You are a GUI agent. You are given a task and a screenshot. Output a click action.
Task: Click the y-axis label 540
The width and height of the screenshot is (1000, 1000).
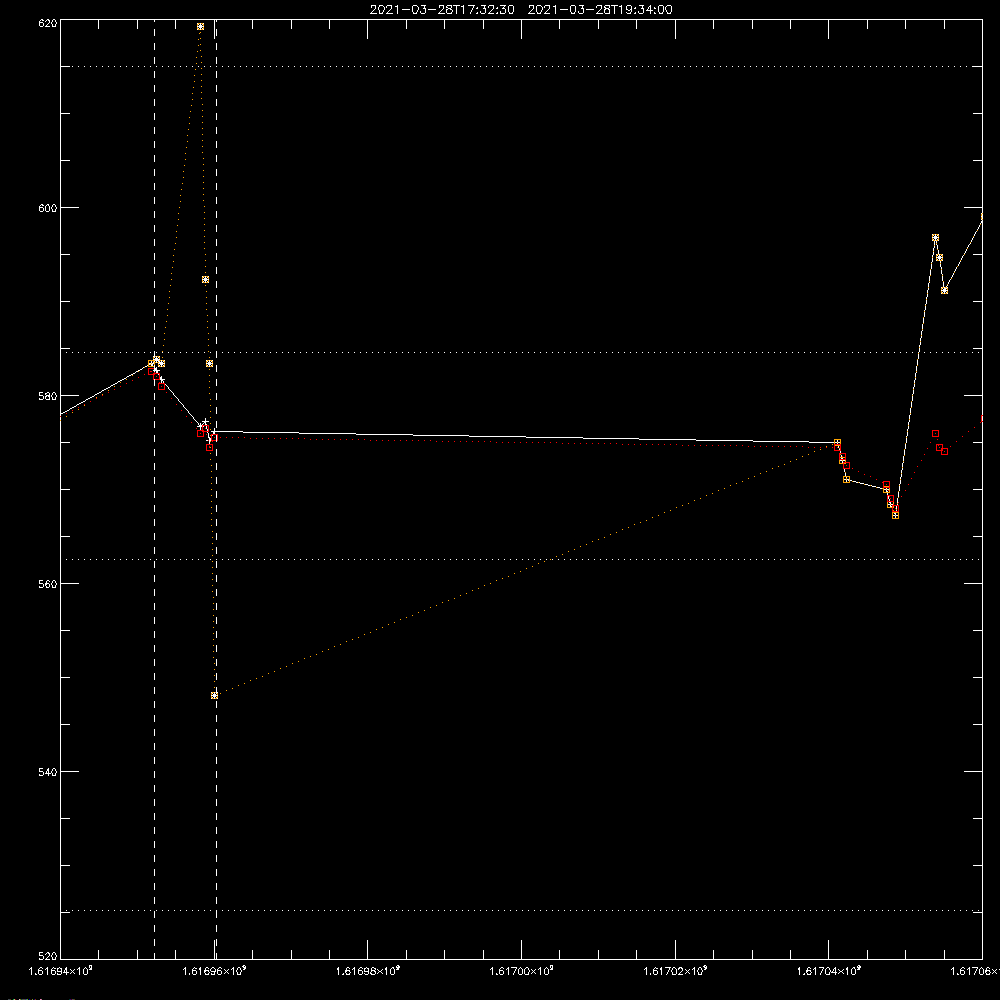click(48, 772)
